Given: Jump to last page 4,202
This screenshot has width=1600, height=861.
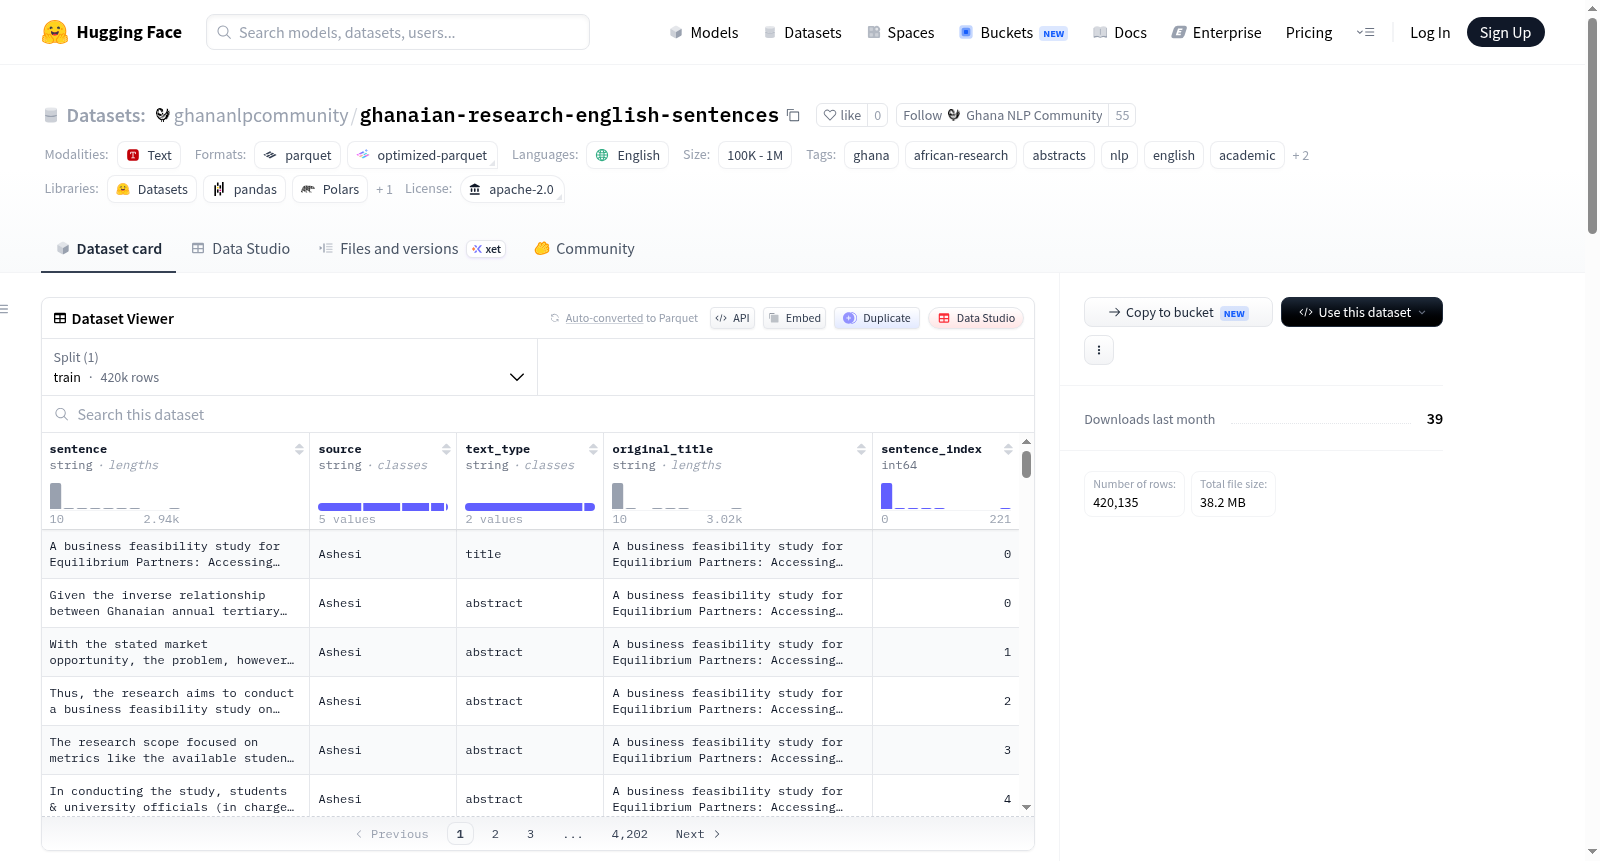Looking at the screenshot, I should (630, 834).
